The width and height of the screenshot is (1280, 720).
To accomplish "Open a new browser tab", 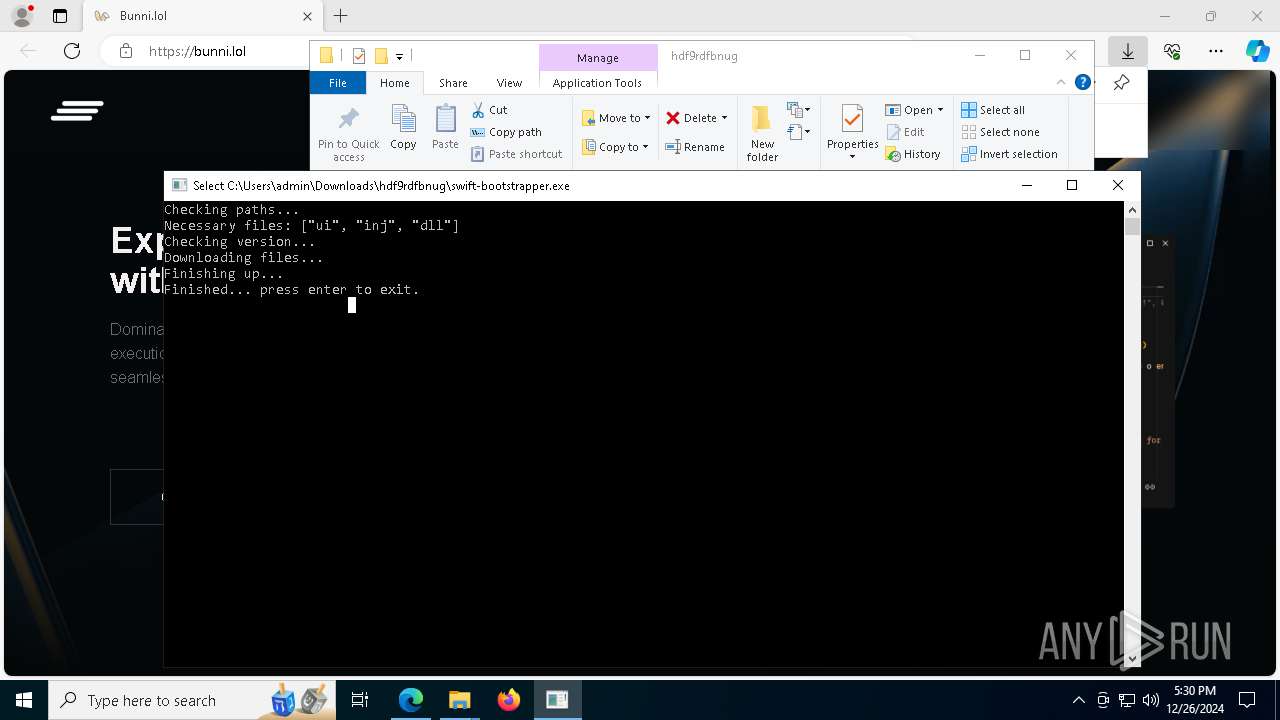I will 341,16.
